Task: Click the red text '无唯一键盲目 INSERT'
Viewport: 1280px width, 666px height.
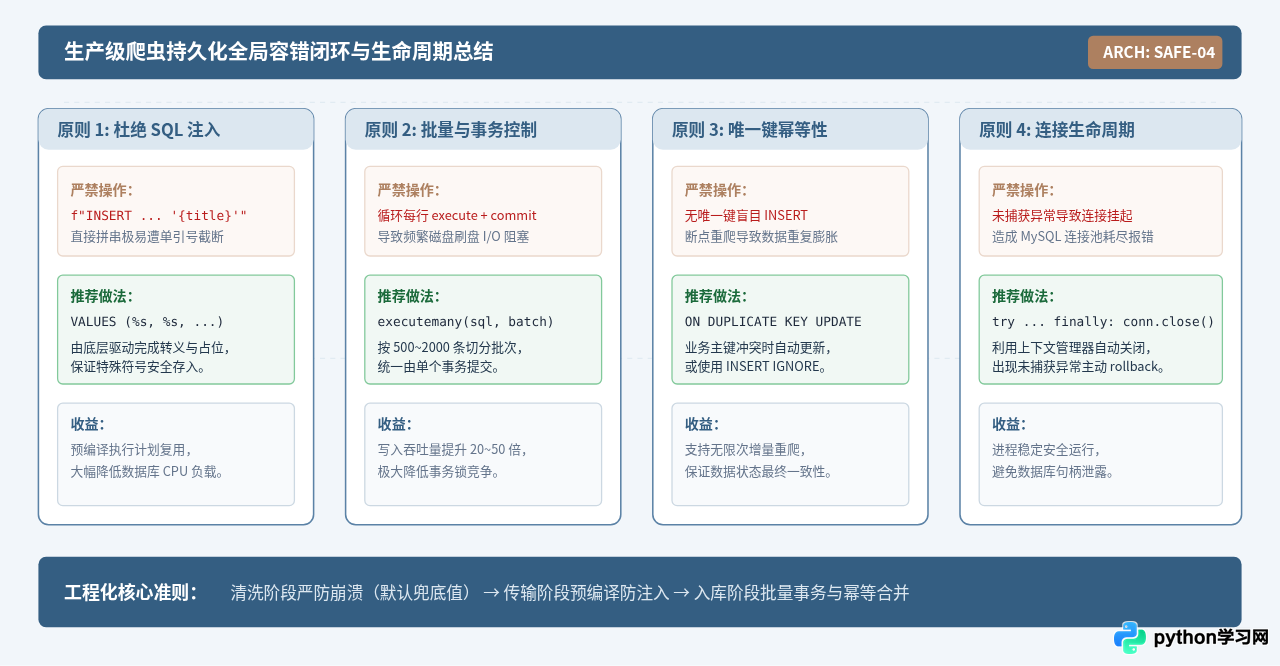Action: click(746, 215)
